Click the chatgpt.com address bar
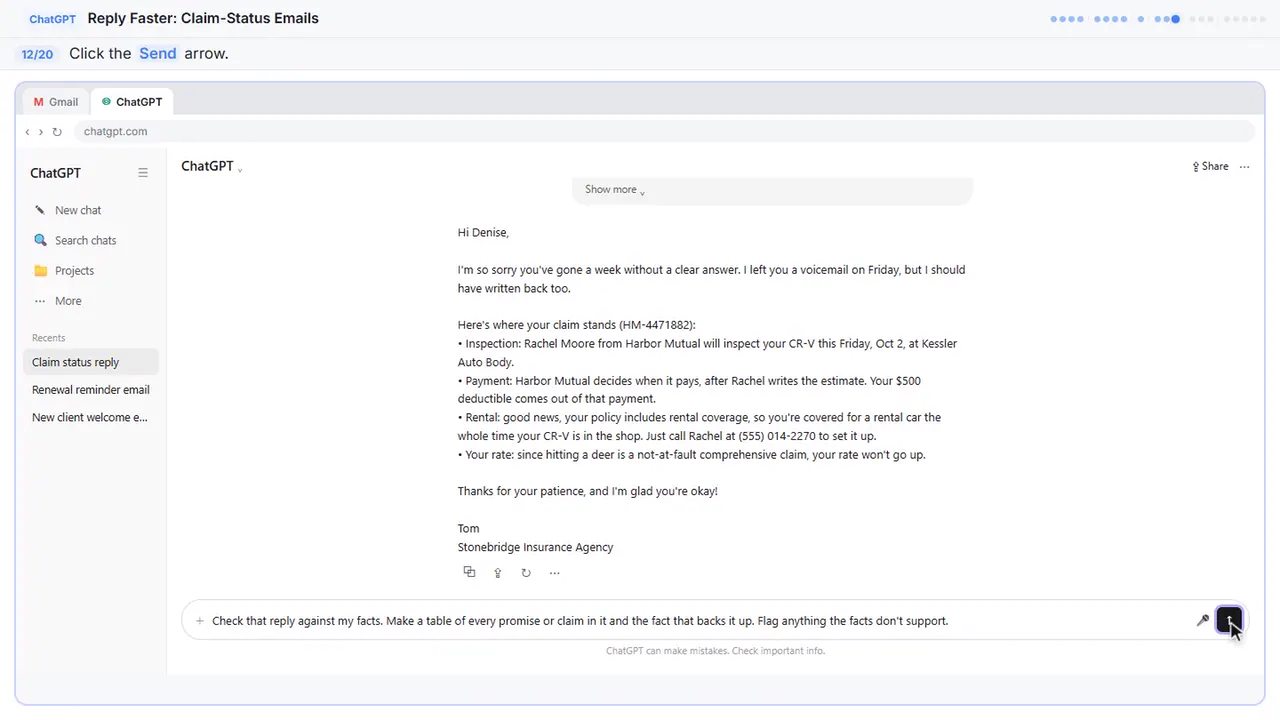 (664, 132)
